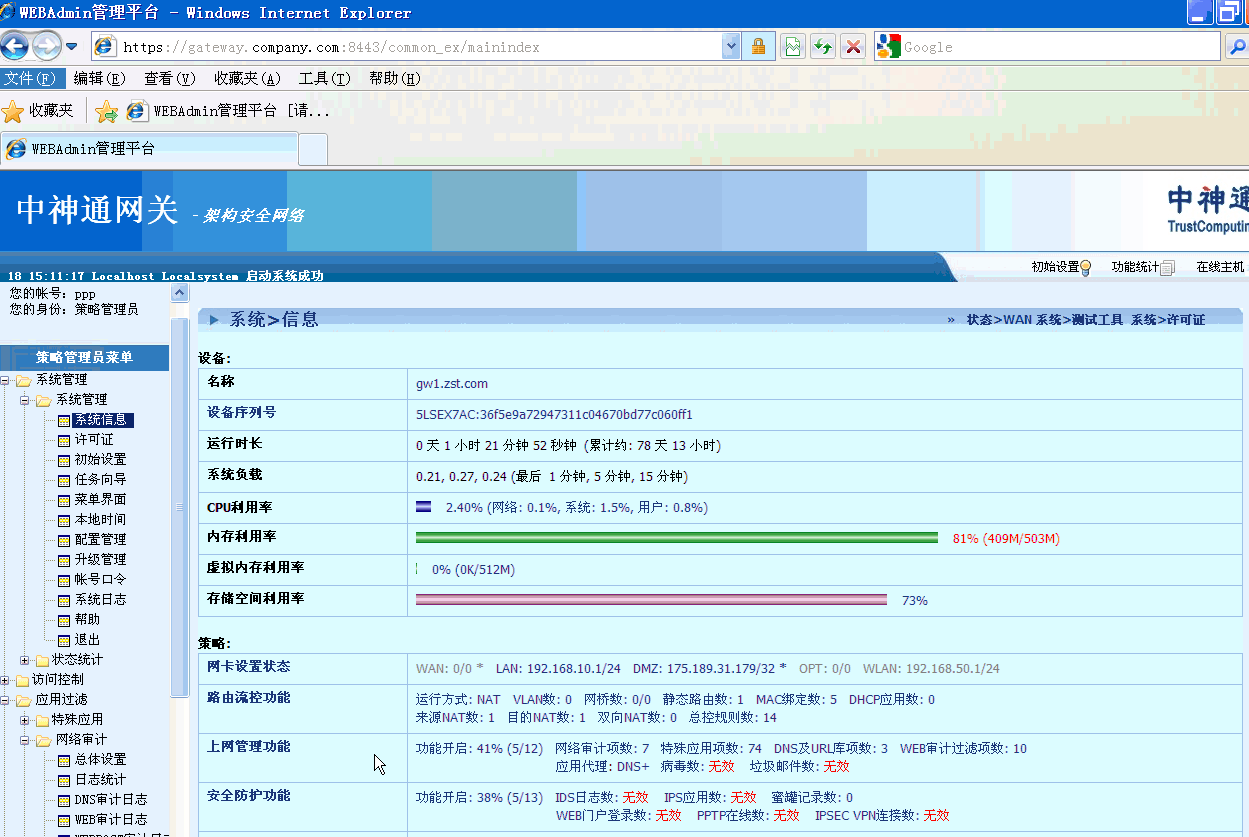1249x837 pixels.
Task: Expand the 访问控制 tree node
Action: pos(6,680)
